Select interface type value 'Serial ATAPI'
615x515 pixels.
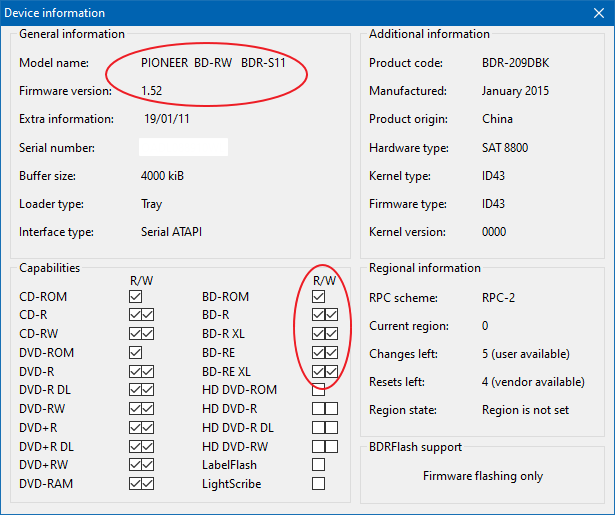(x=171, y=232)
